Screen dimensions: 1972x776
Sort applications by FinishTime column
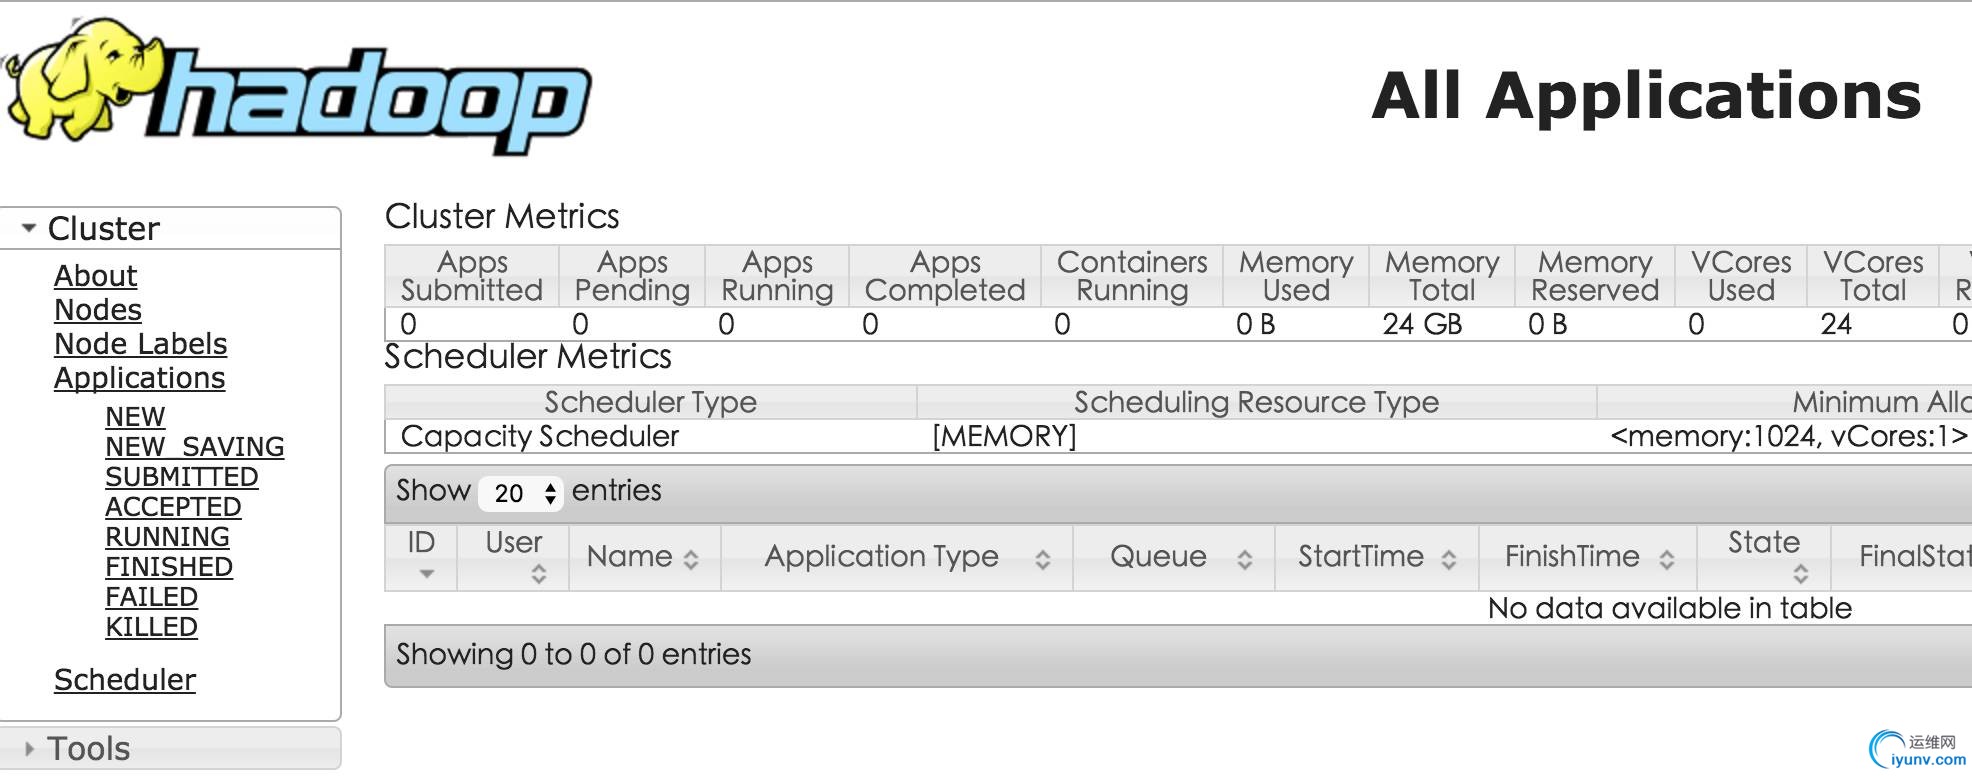(x=1666, y=559)
